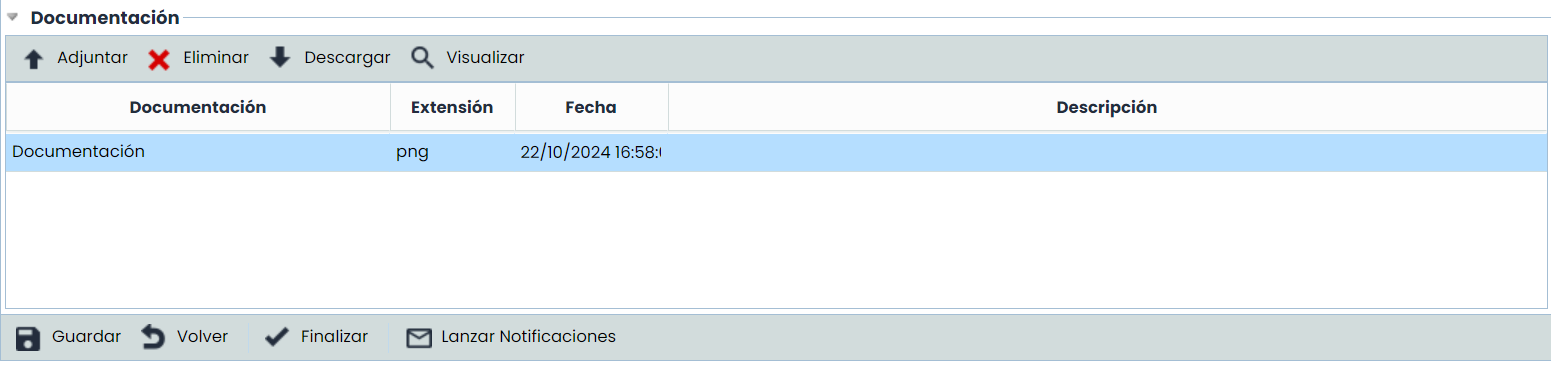Click the Visualizar magnifying glass icon
Image resolution: width=1551 pixels, height=365 pixels.
click(422, 58)
